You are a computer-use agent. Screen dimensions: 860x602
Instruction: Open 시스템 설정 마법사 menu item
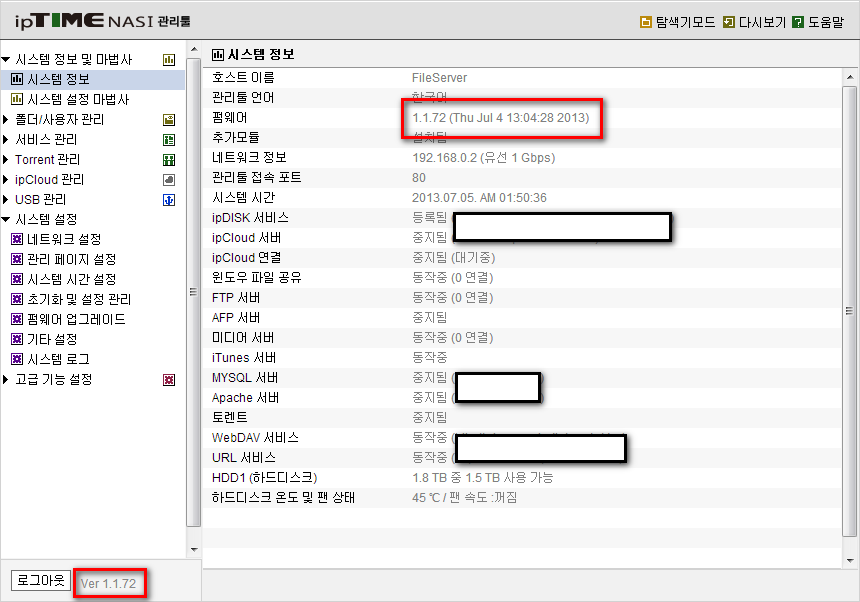pos(70,99)
